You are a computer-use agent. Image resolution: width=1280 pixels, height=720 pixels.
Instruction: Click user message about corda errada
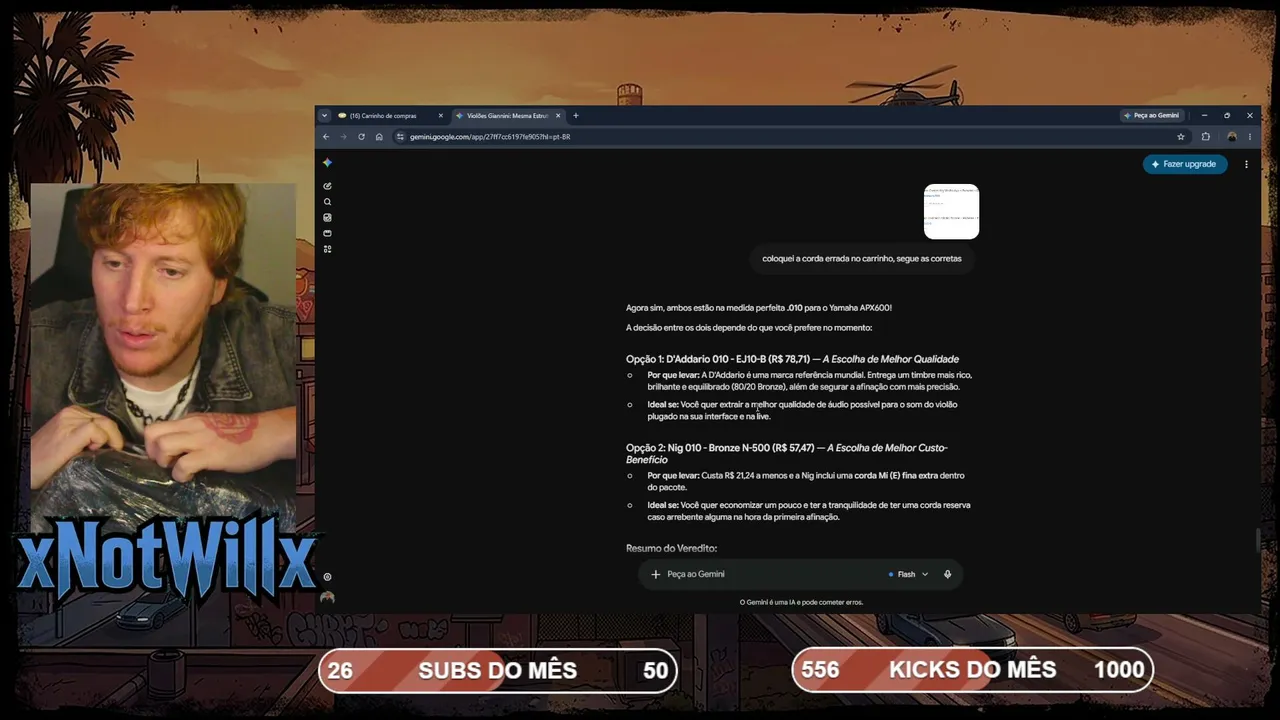tap(862, 259)
